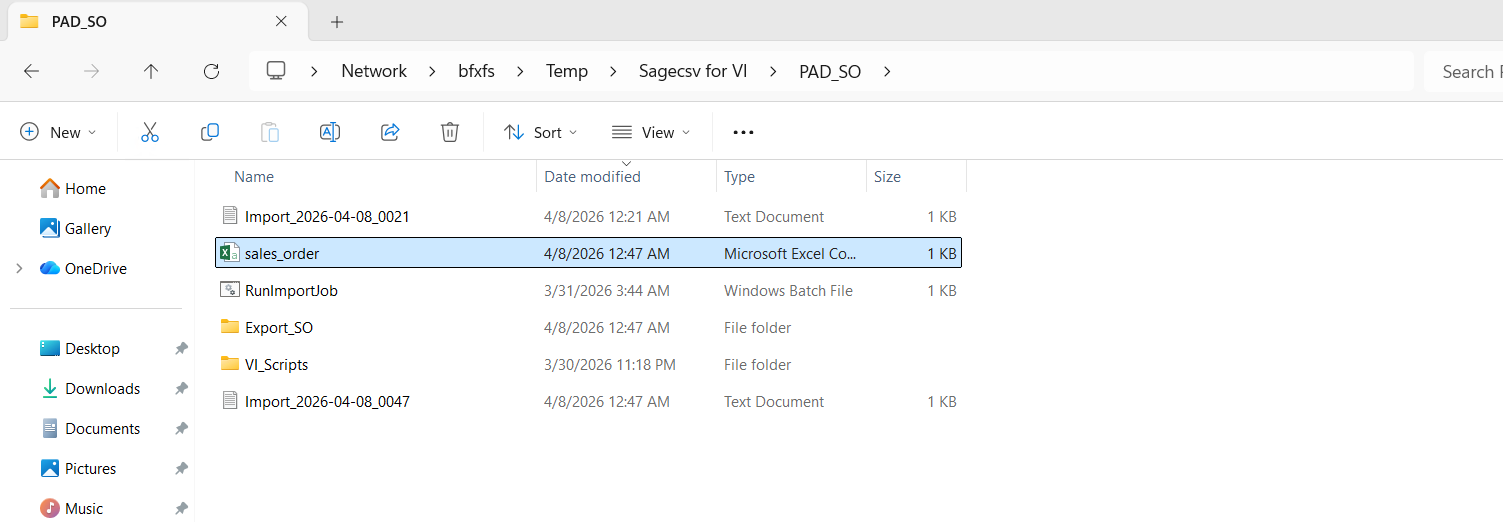
Task: Refresh the PAD_SO folder view
Action: tap(211, 71)
